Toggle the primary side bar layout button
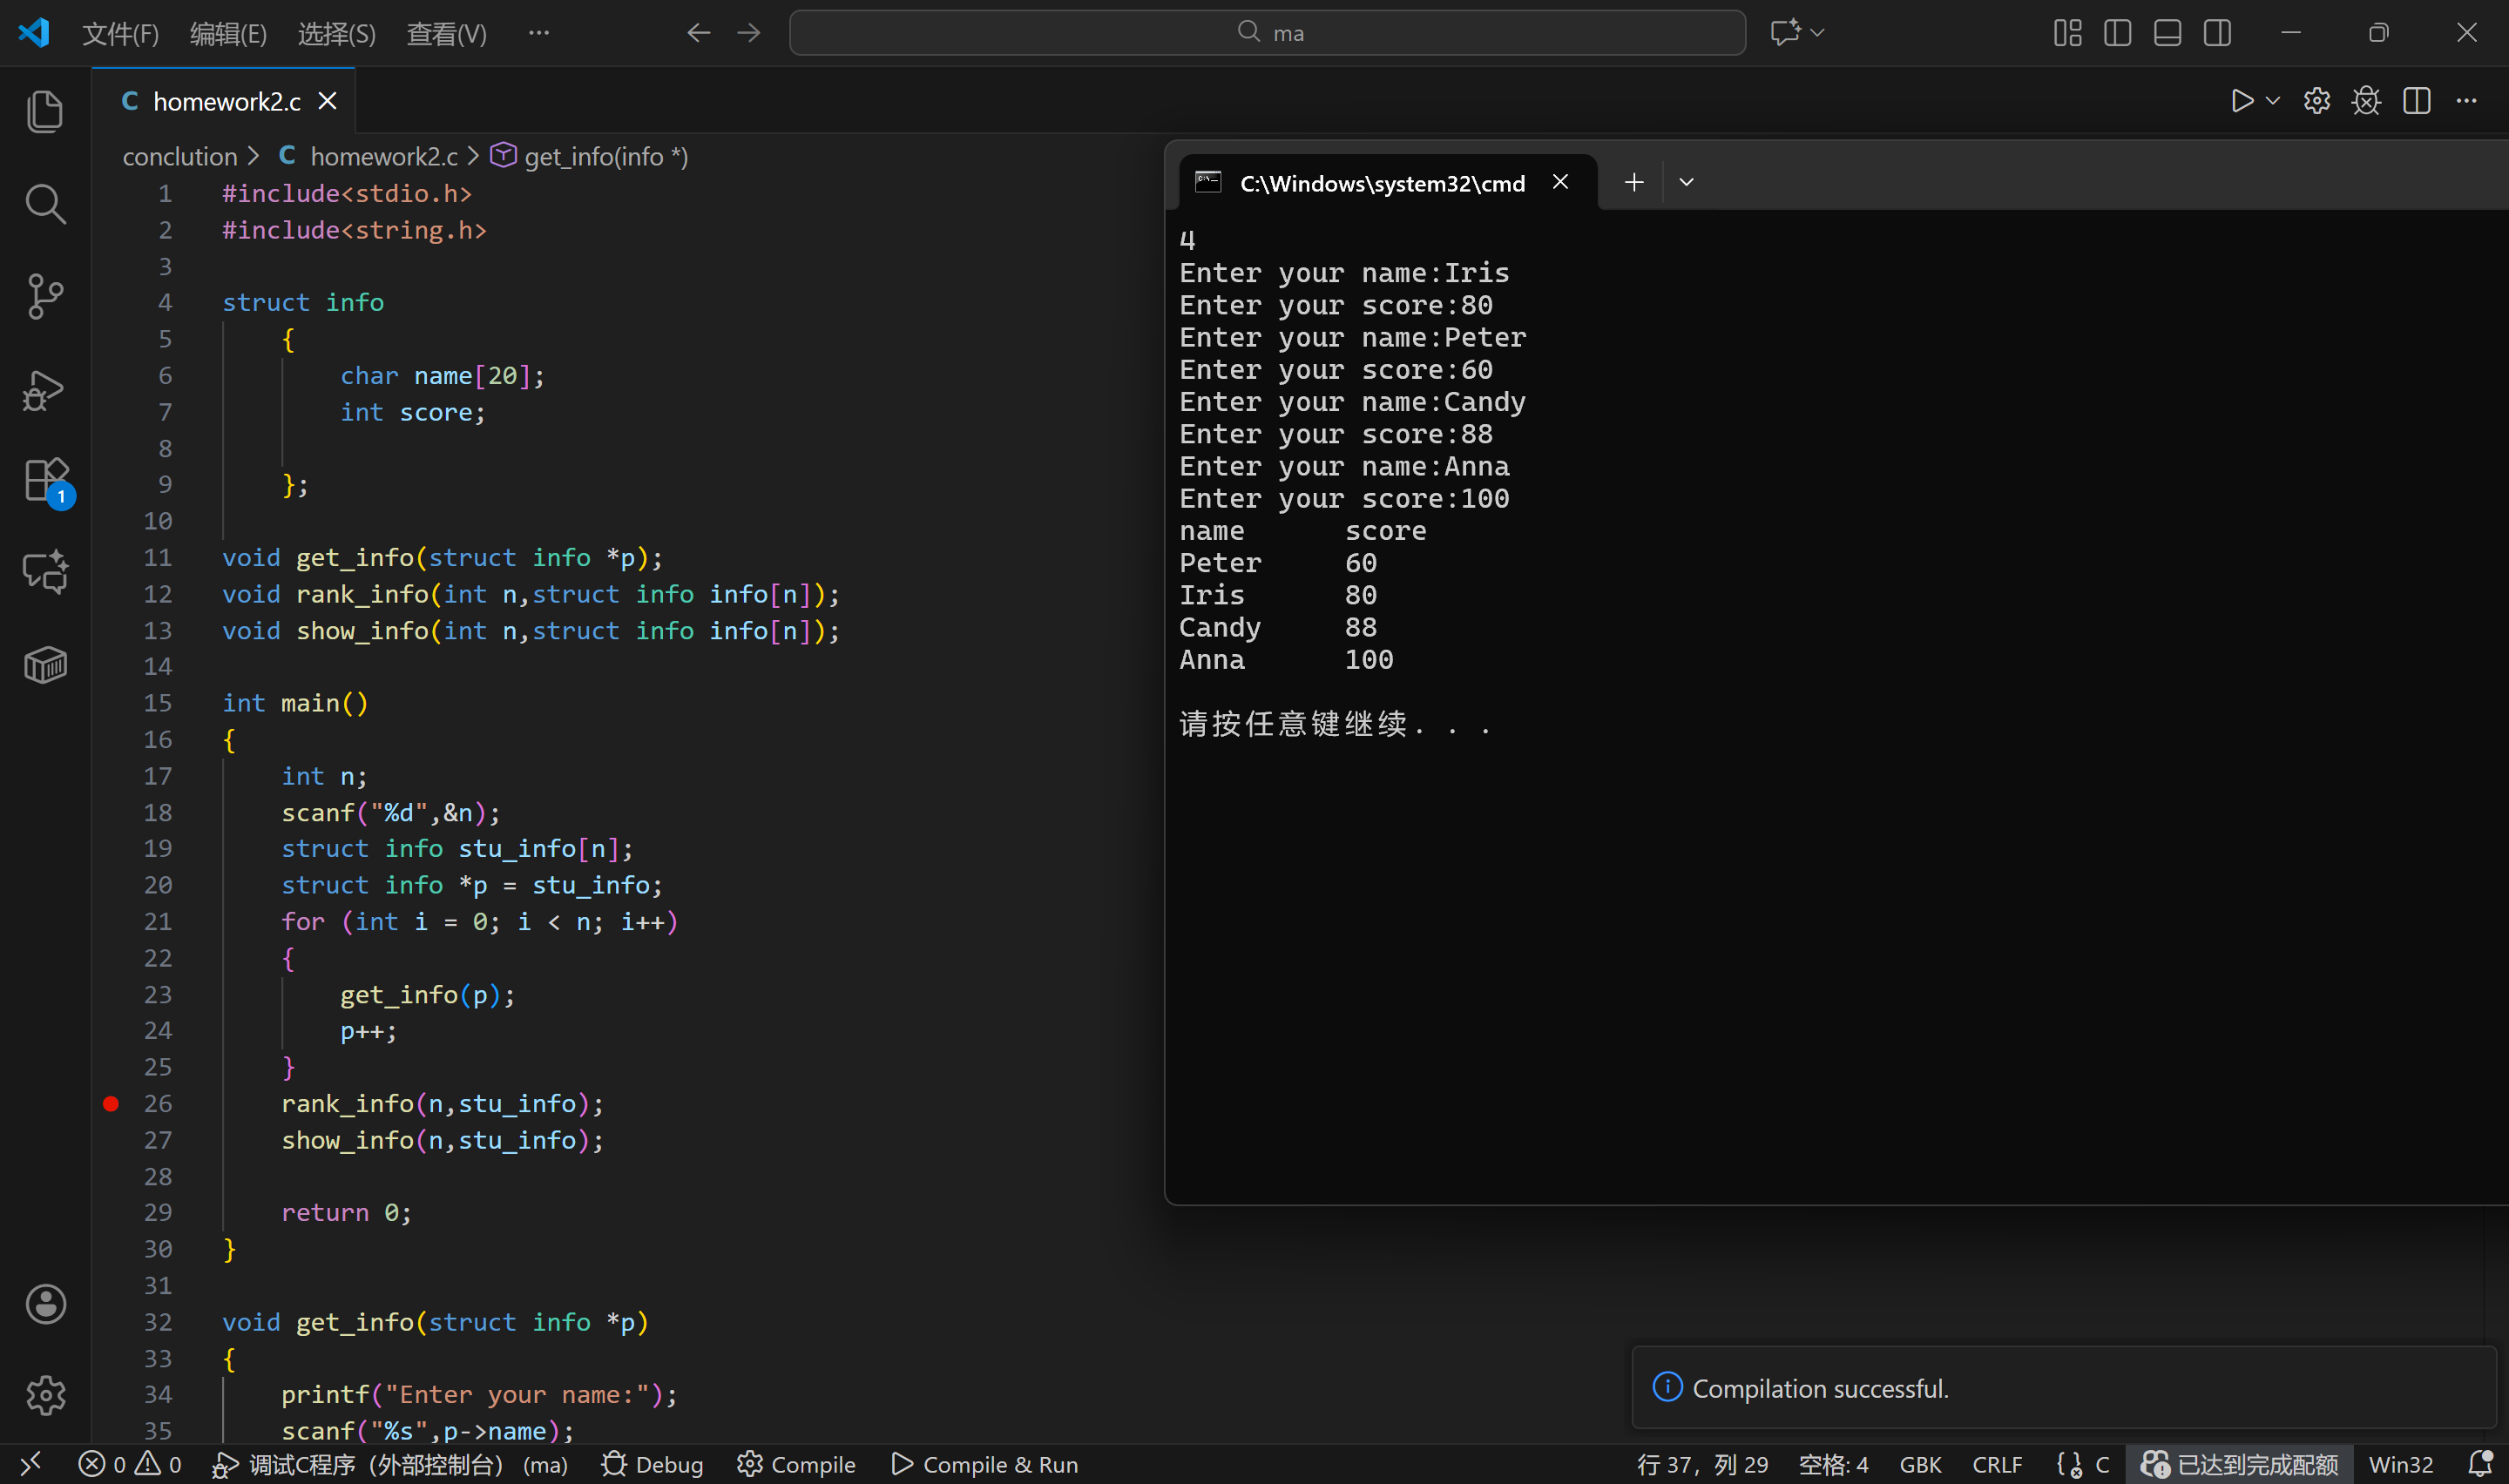The height and width of the screenshot is (1484, 2509). pyautogui.click(x=2117, y=33)
